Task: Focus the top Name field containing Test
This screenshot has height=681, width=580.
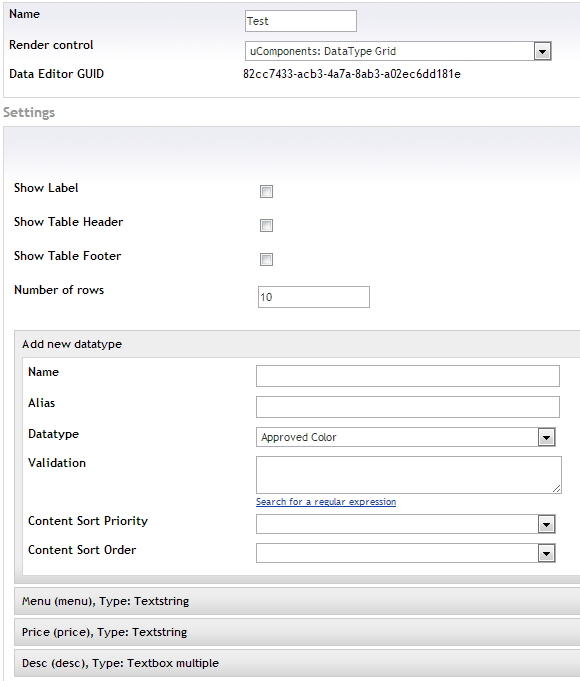Action: coord(301,21)
